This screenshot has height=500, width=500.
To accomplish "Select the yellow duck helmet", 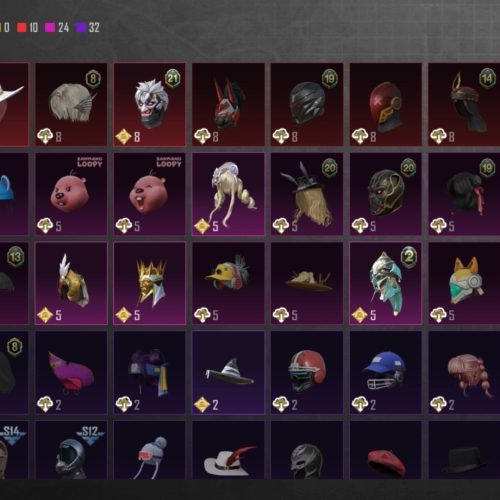I will pos(228,283).
